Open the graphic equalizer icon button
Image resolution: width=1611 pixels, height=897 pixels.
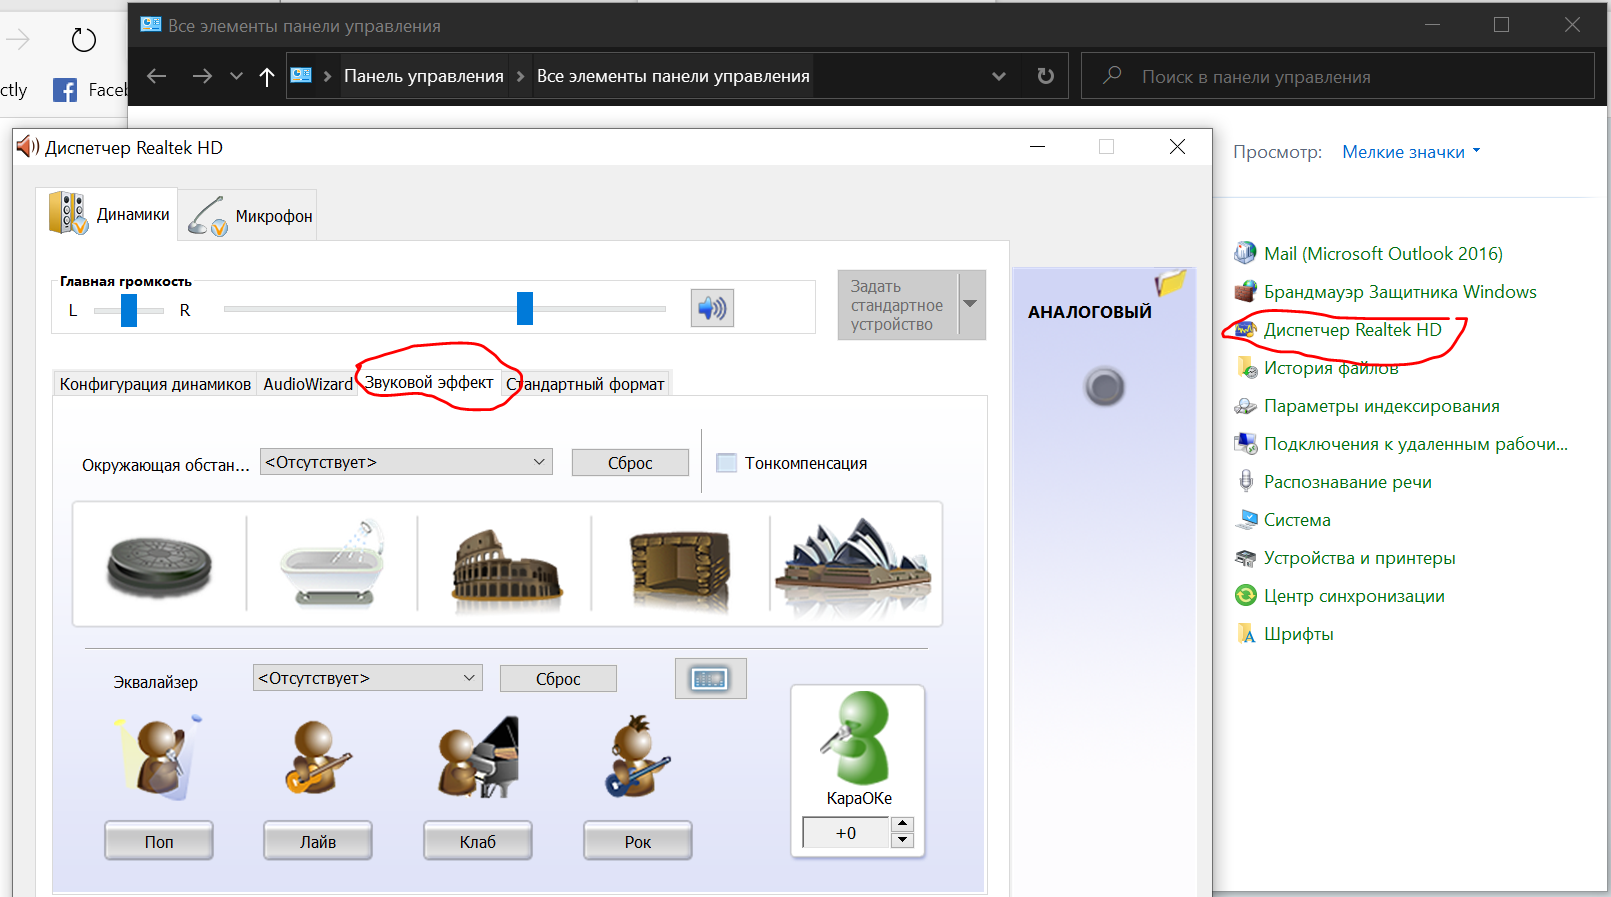[x=710, y=679]
